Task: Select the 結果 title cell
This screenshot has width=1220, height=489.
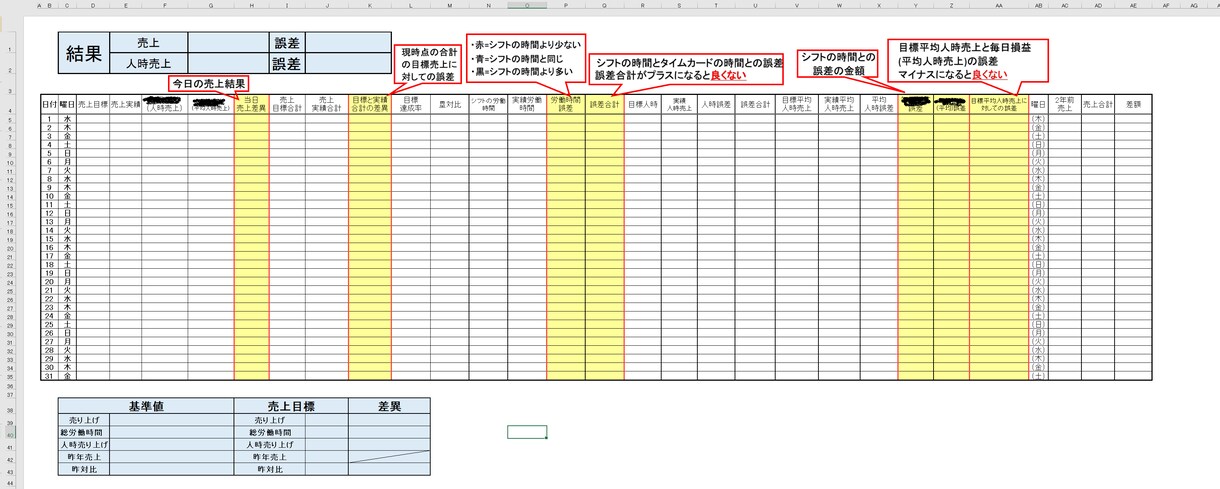Action: [x=83, y=54]
